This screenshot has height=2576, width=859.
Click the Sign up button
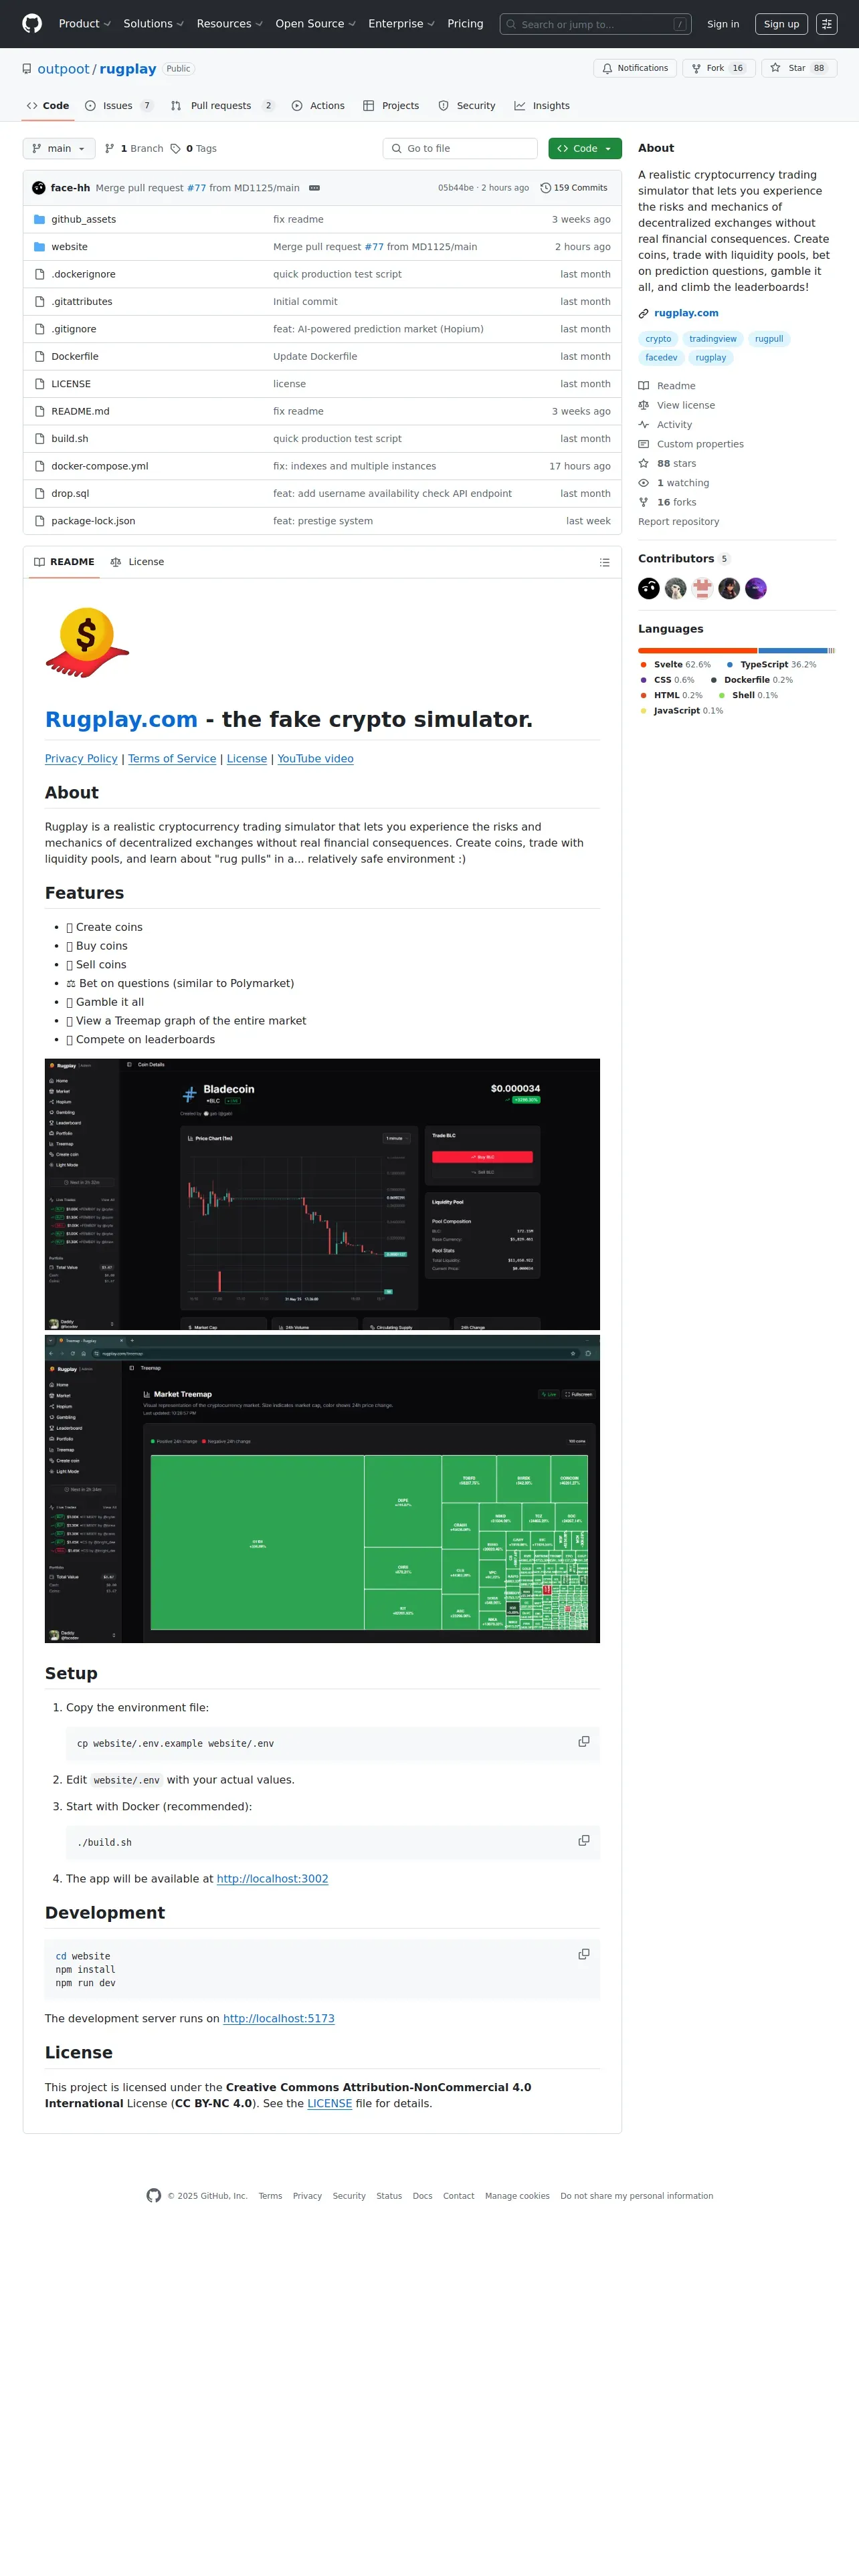coord(781,24)
